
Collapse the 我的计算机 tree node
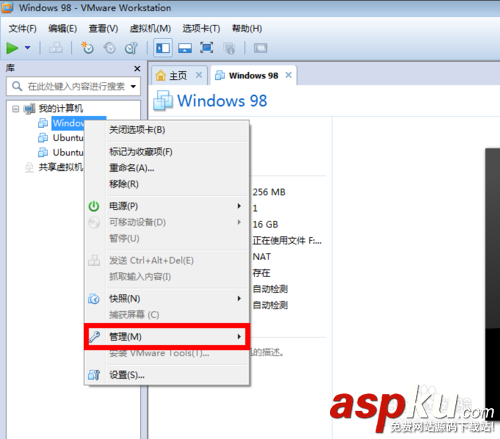click(15, 109)
